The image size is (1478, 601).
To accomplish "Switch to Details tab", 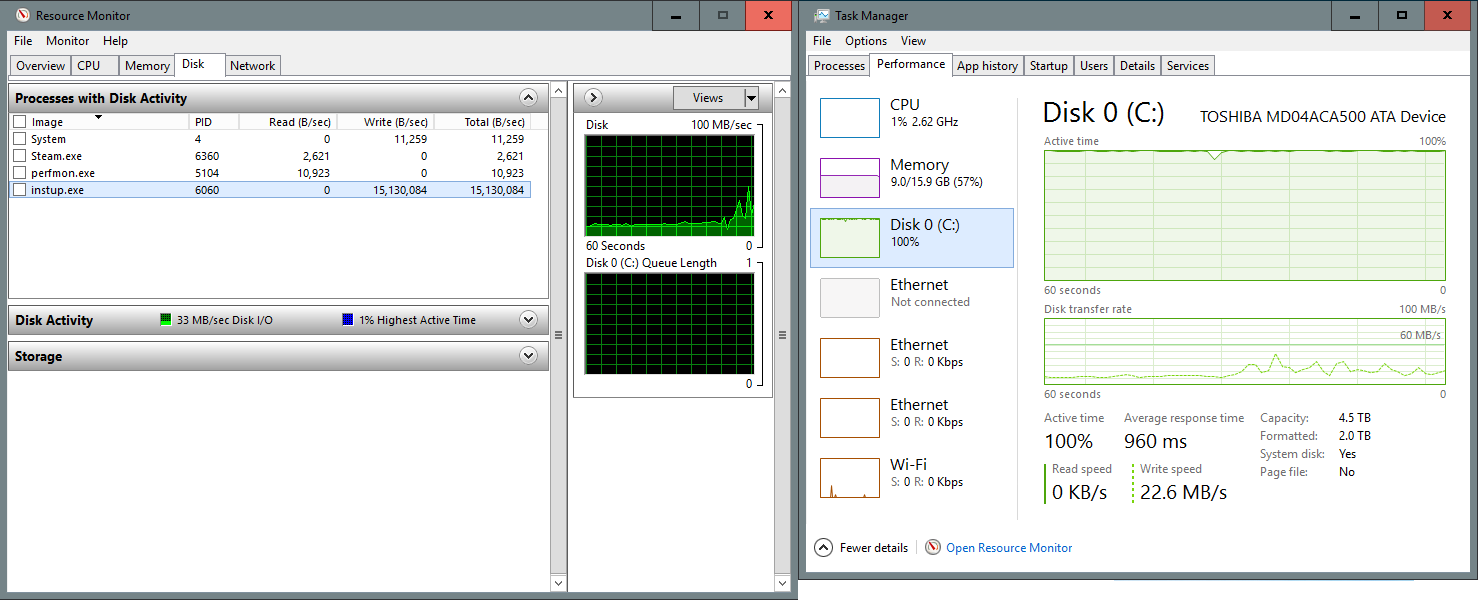I will (1137, 66).
